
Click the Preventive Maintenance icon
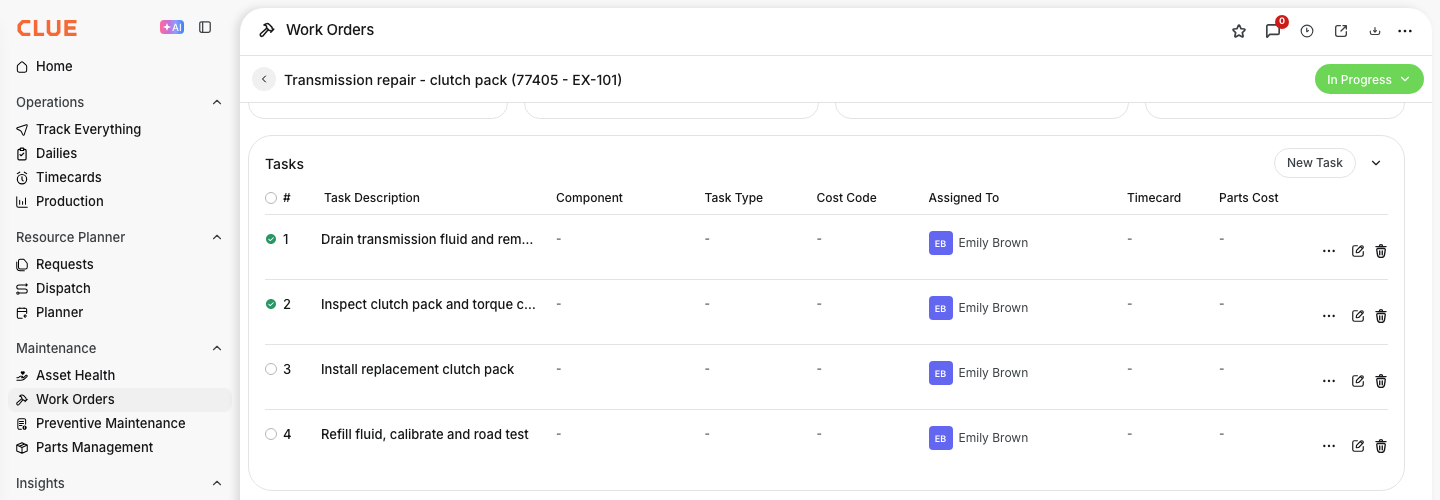click(22, 424)
